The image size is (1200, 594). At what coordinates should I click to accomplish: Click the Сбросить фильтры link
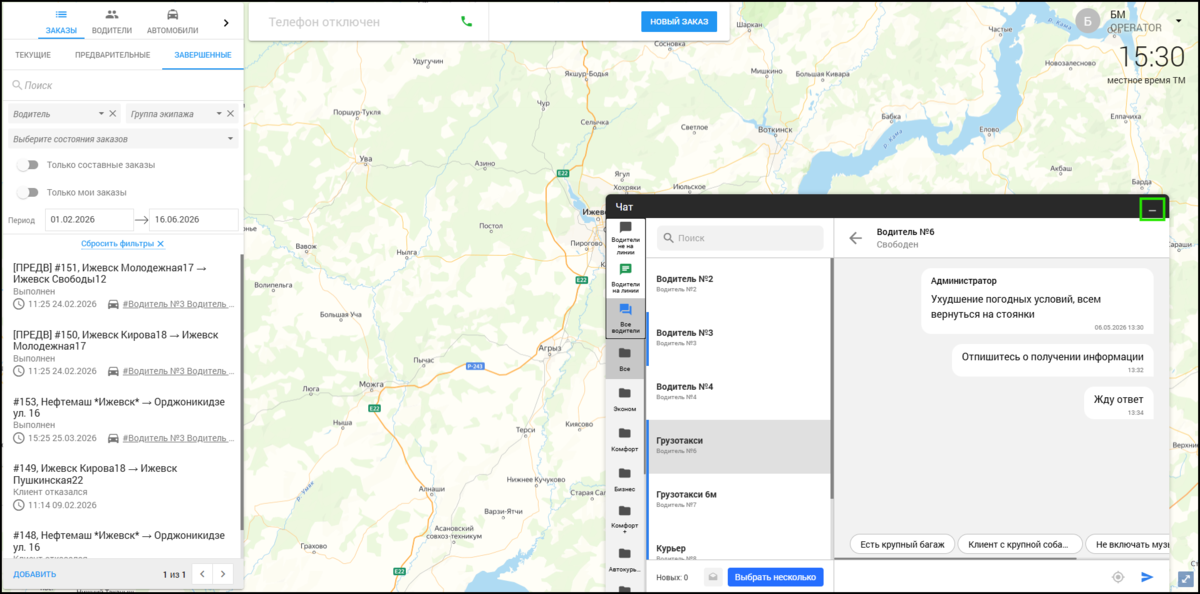(x=122, y=244)
